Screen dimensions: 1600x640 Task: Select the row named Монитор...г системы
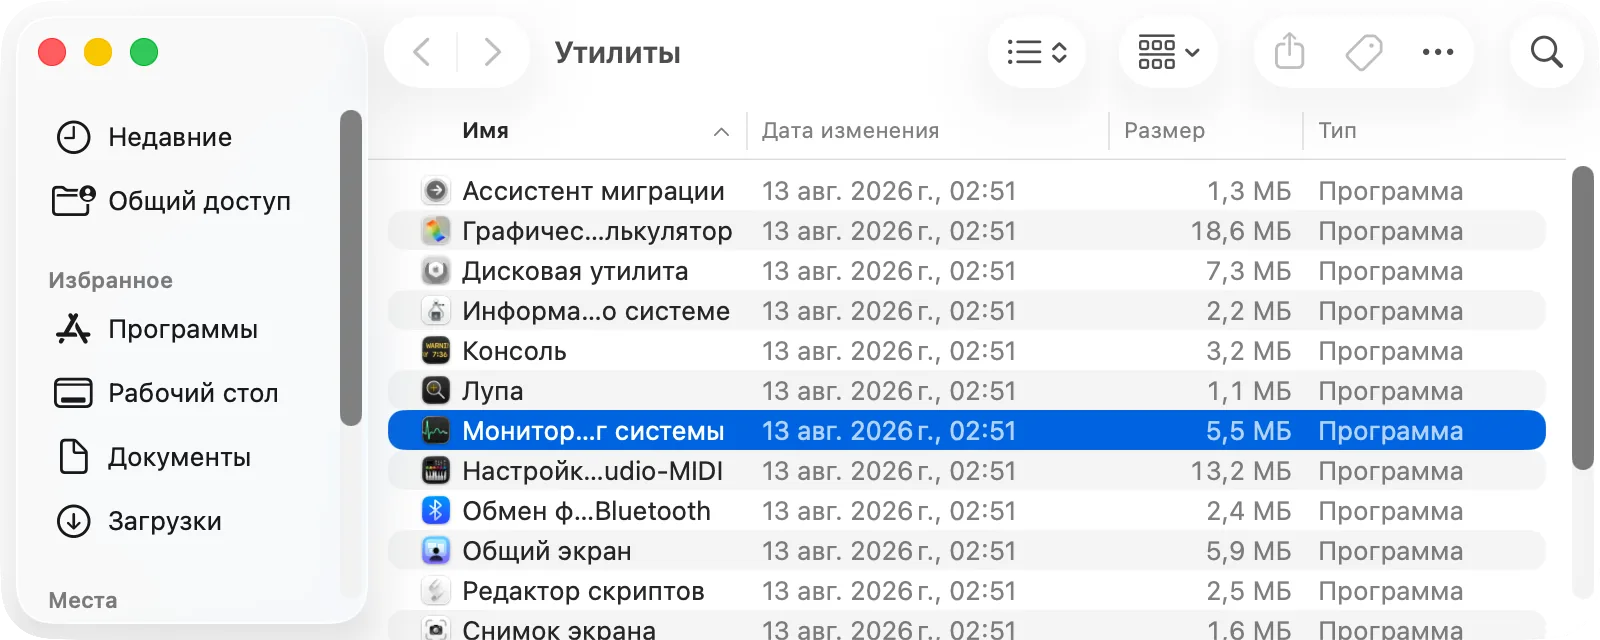click(x=967, y=430)
